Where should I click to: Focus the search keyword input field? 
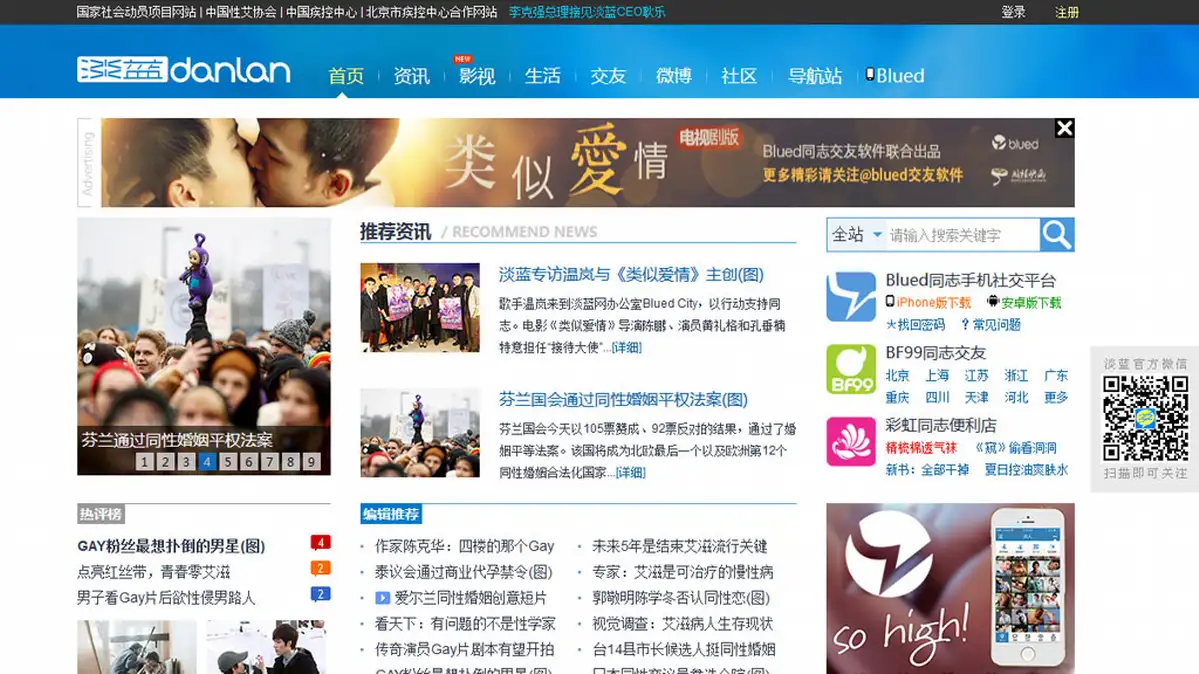[962, 235]
